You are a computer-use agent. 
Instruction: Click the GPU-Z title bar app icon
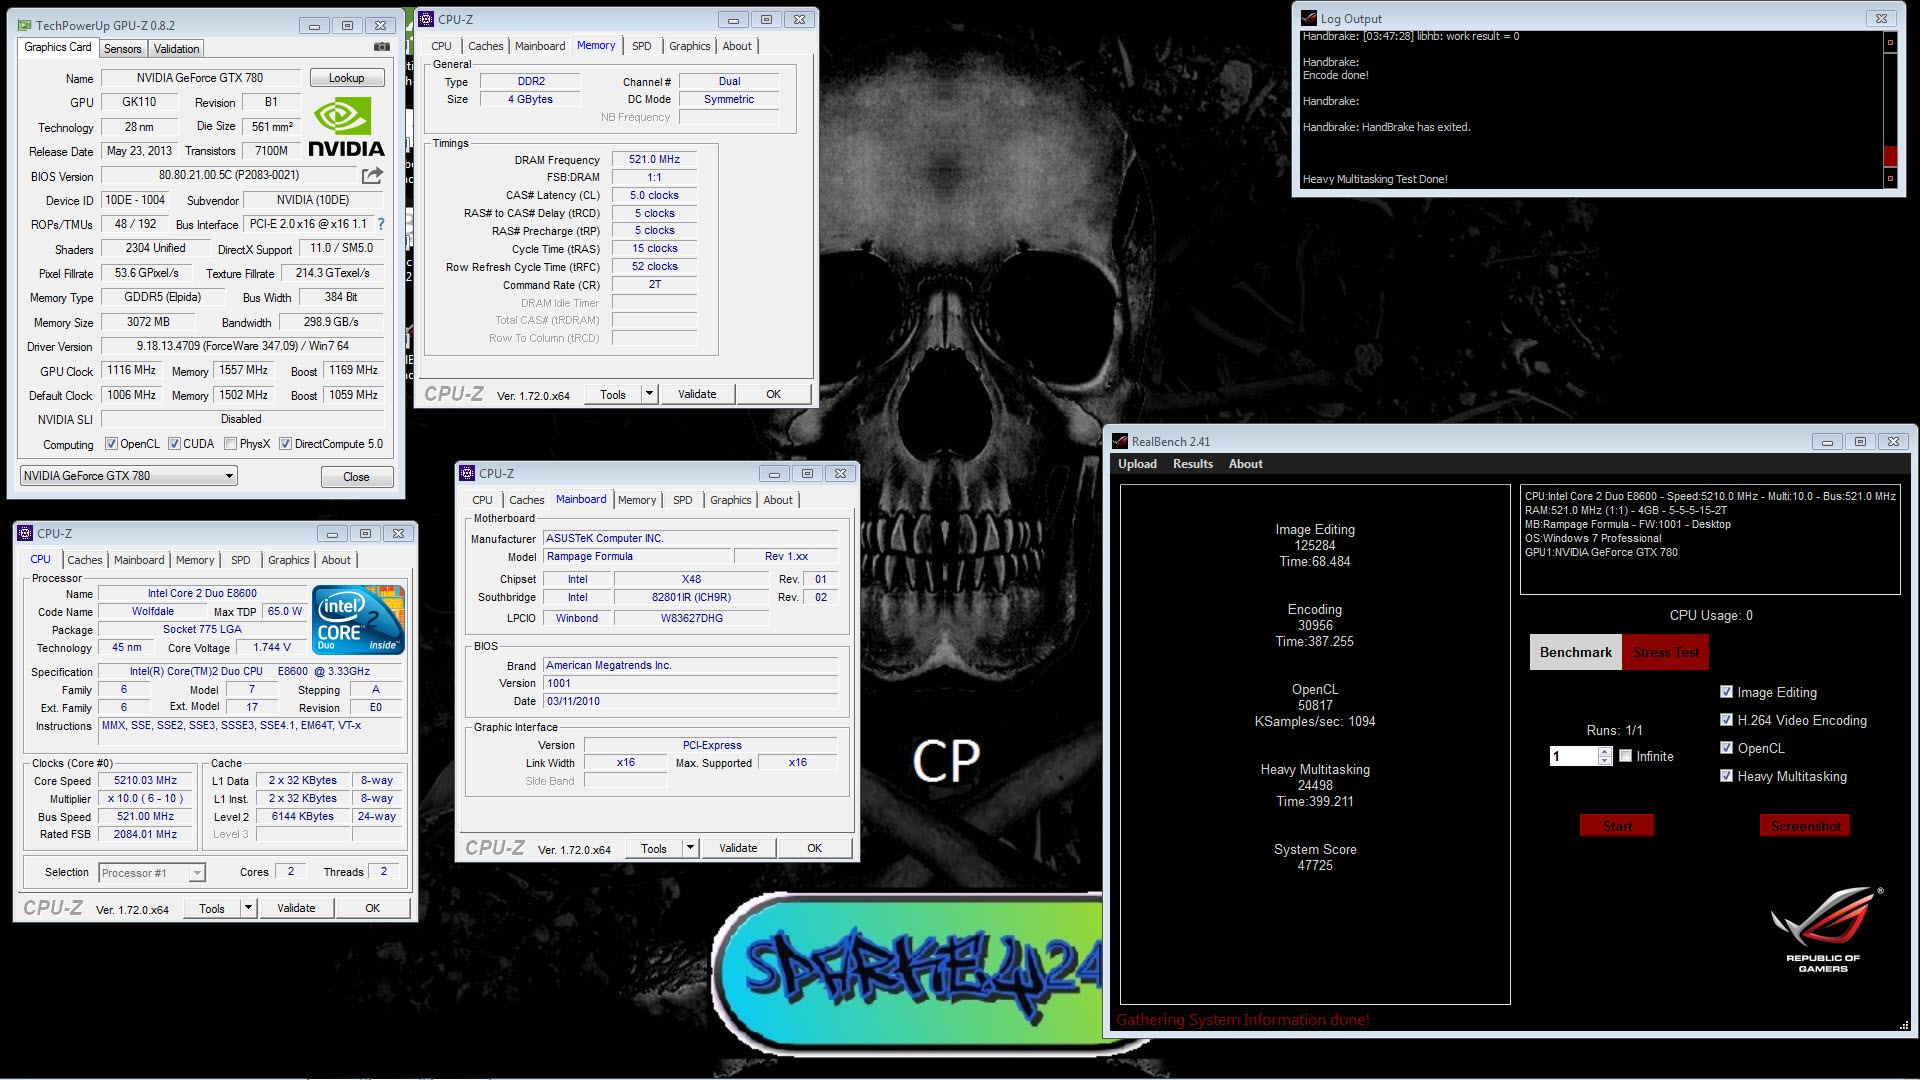25,25
